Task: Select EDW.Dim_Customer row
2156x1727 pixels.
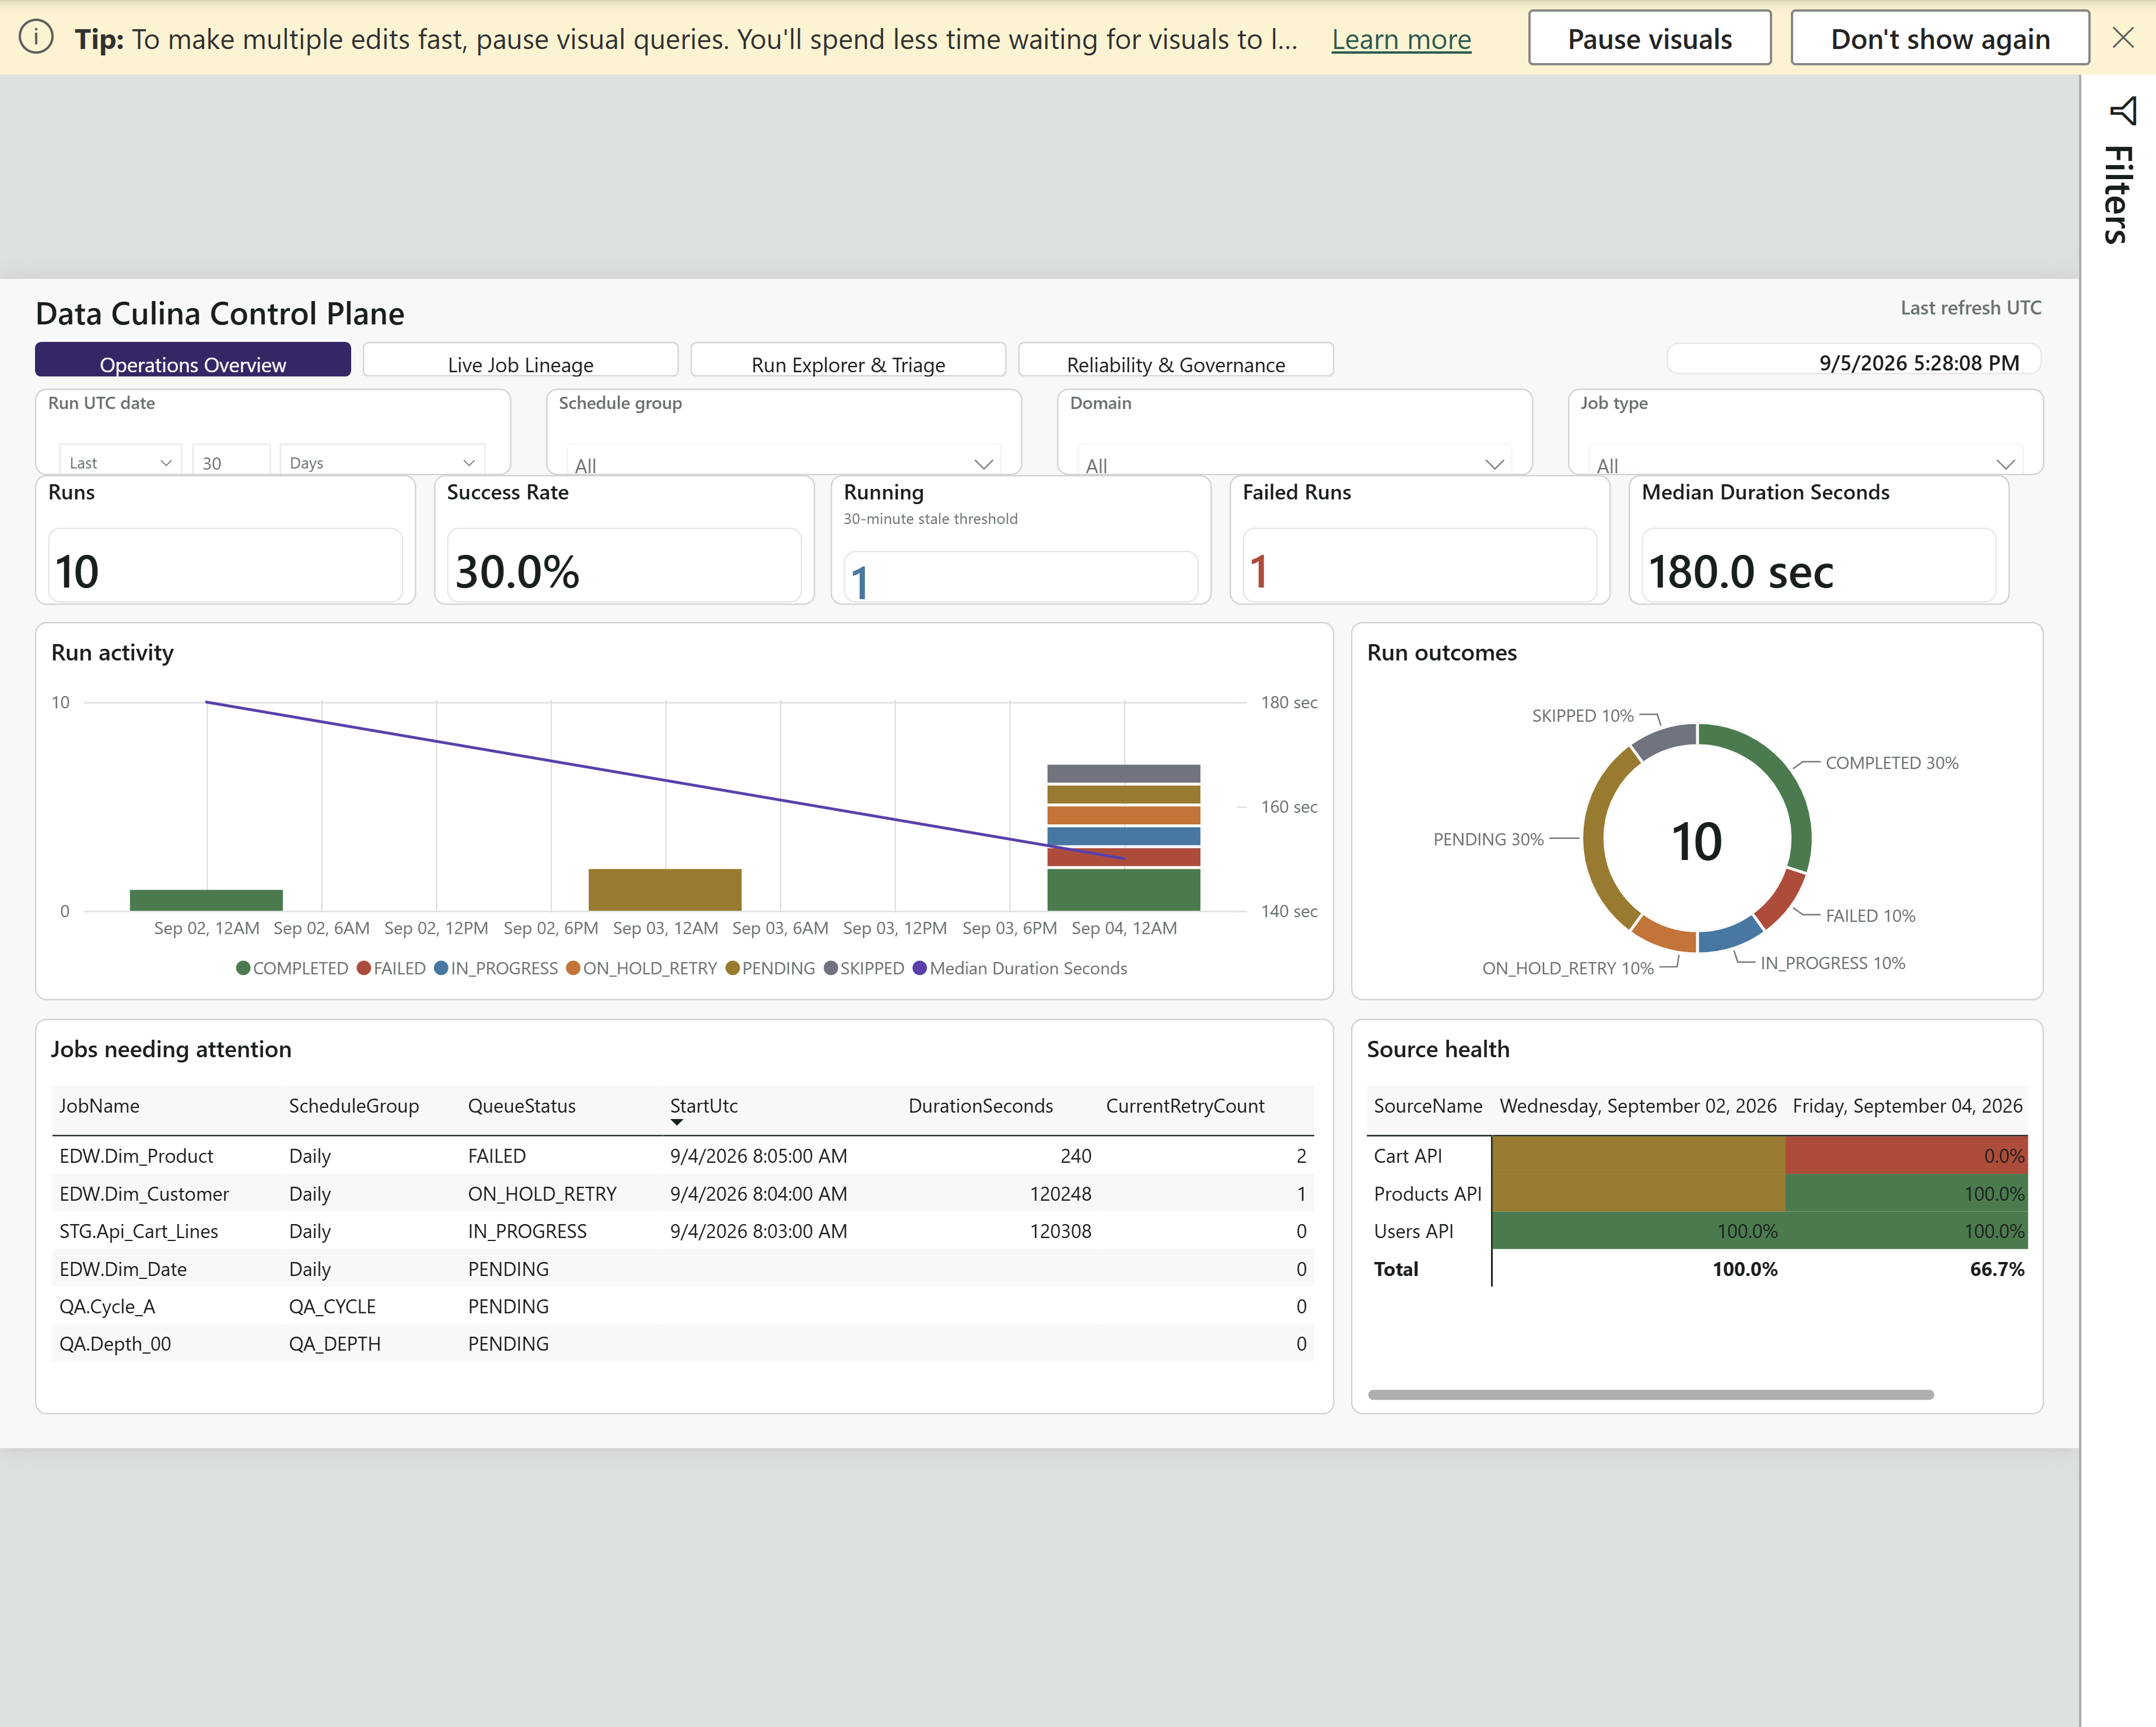Action: point(683,1193)
